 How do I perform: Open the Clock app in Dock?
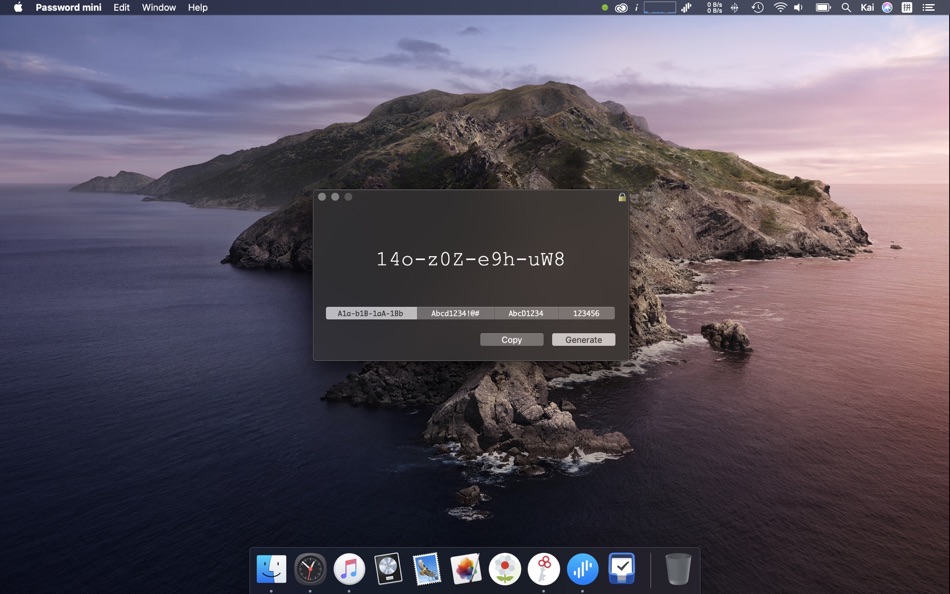click(x=310, y=569)
